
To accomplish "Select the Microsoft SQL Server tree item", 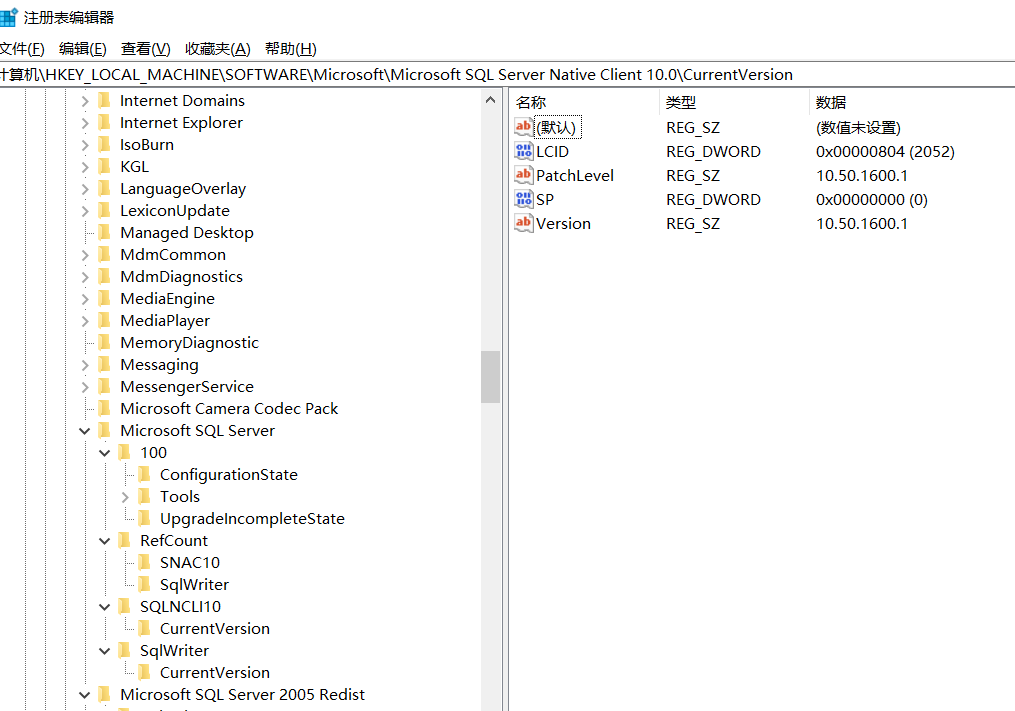I will point(197,431).
